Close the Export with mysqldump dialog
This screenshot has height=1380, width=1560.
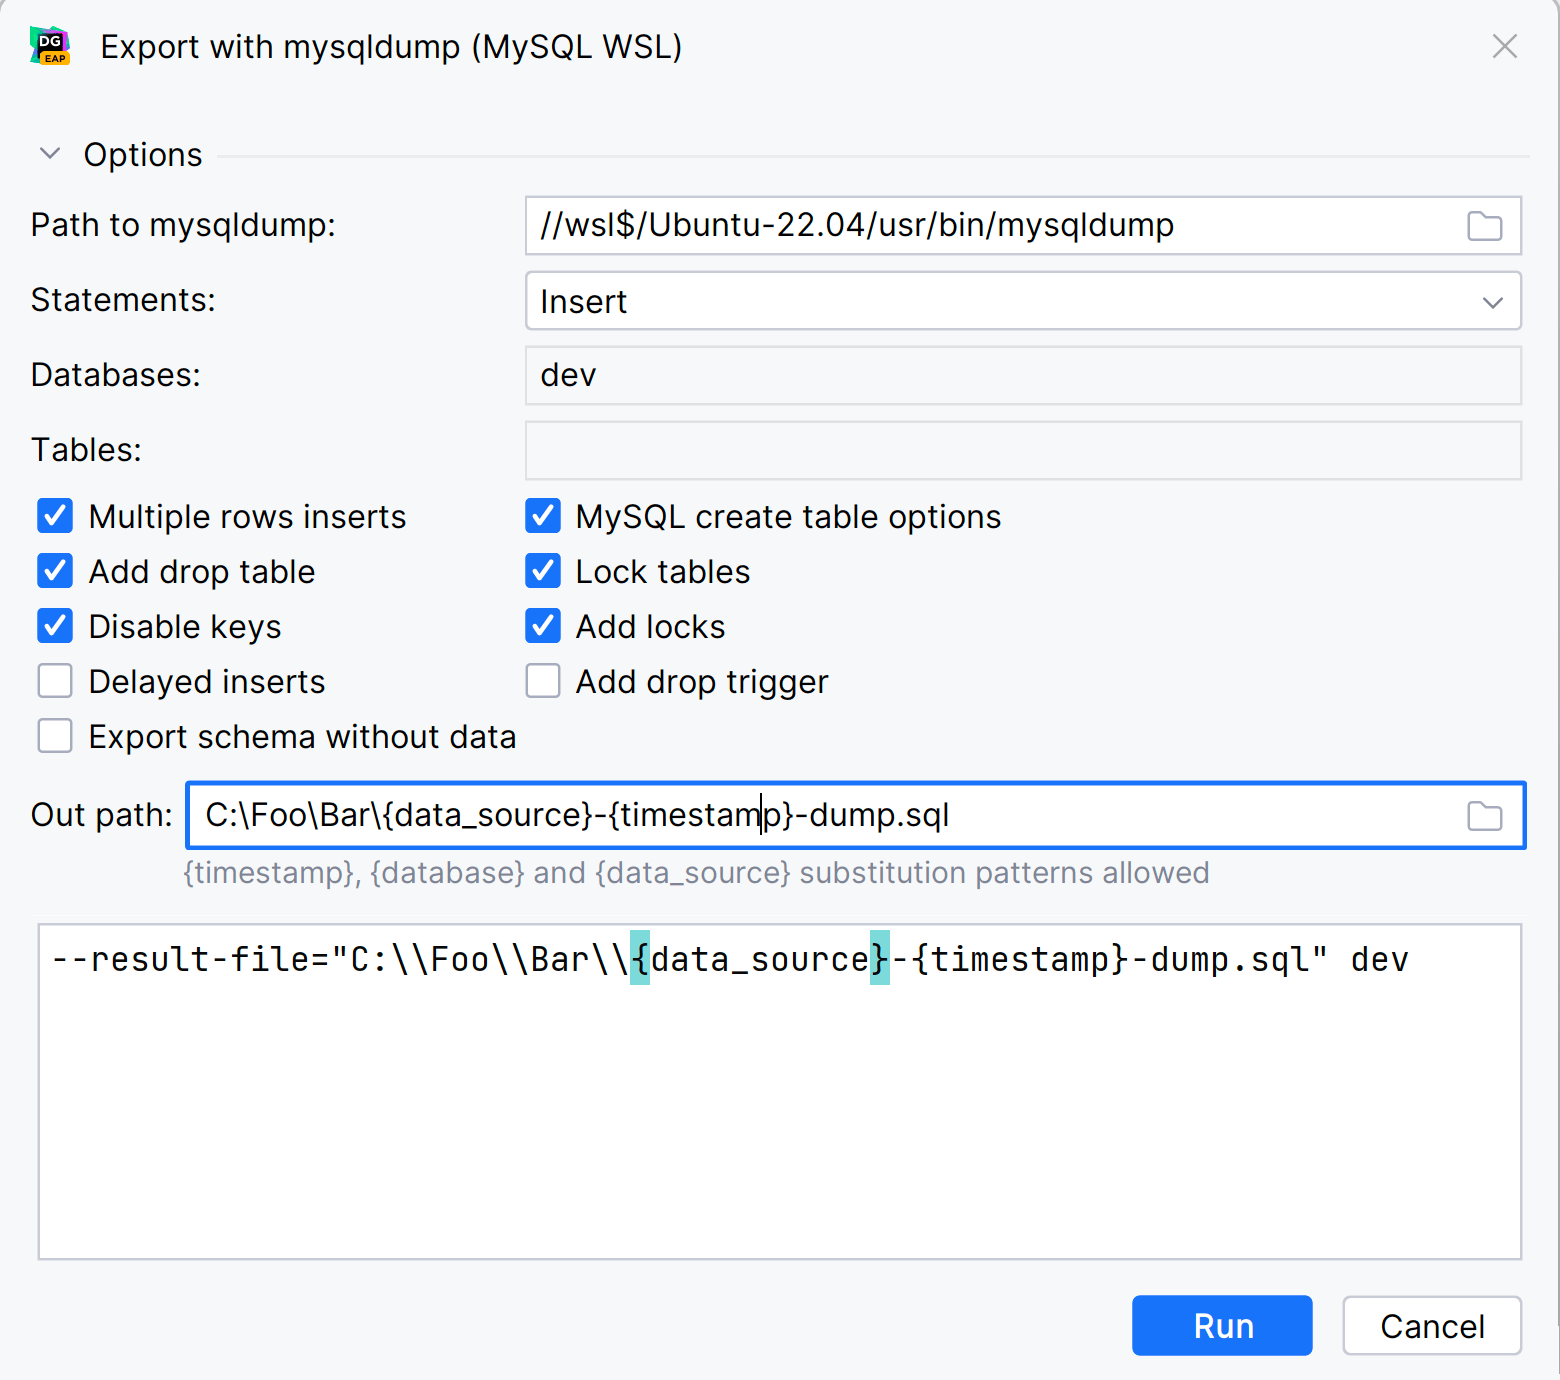1504,46
